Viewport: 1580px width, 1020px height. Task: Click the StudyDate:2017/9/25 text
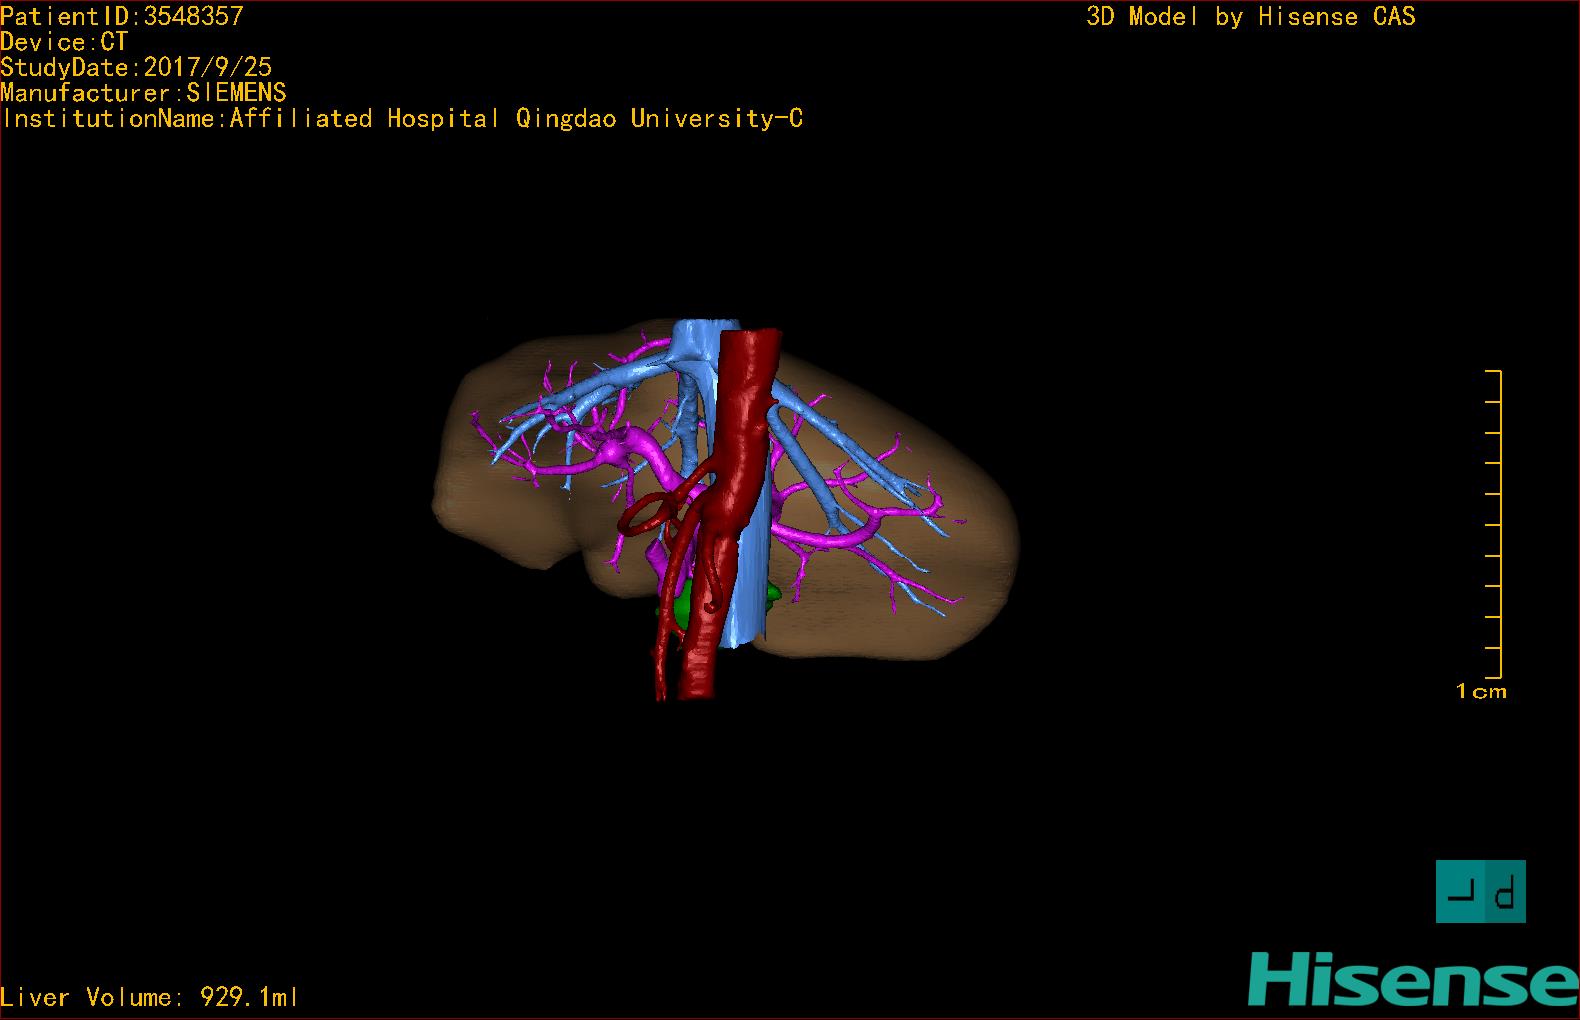[136, 67]
